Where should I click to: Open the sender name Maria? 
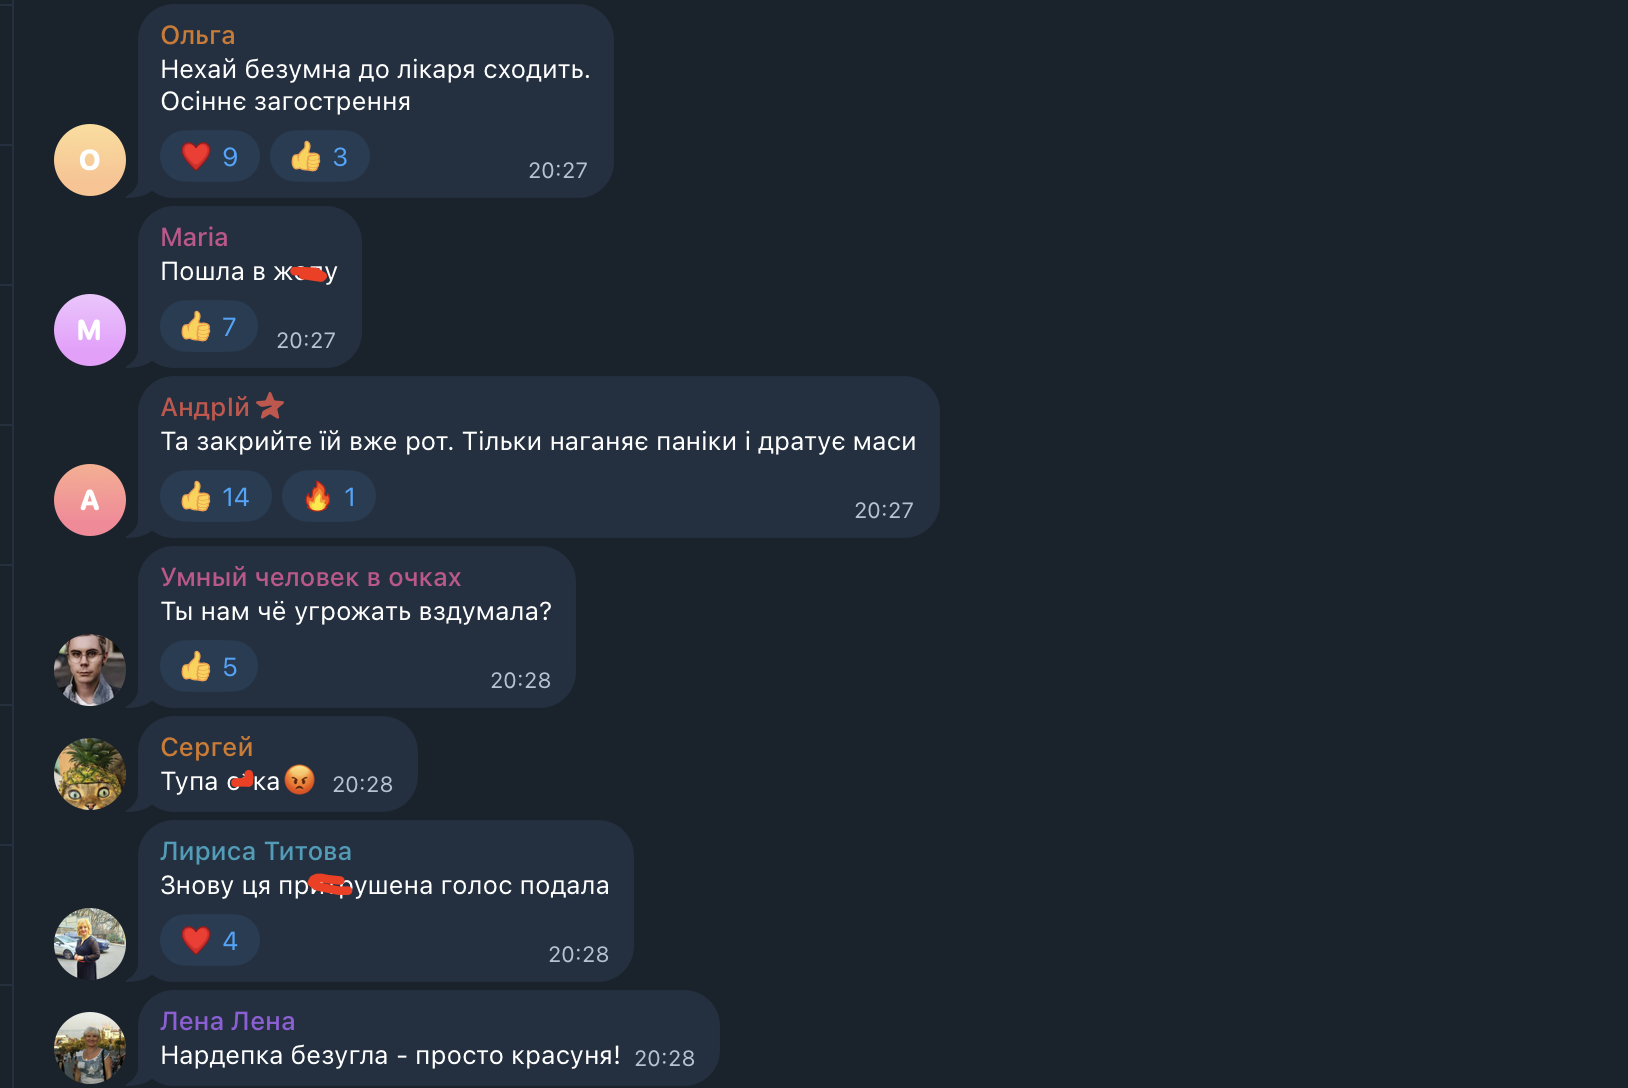click(194, 237)
